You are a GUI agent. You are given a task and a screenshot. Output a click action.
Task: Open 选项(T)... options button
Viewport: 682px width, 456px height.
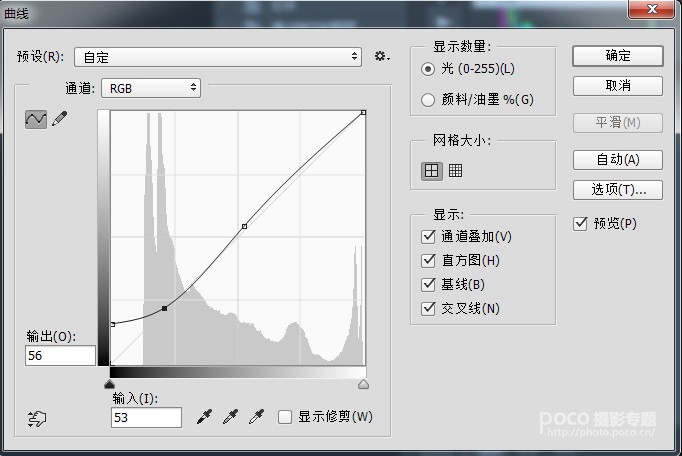(618, 190)
